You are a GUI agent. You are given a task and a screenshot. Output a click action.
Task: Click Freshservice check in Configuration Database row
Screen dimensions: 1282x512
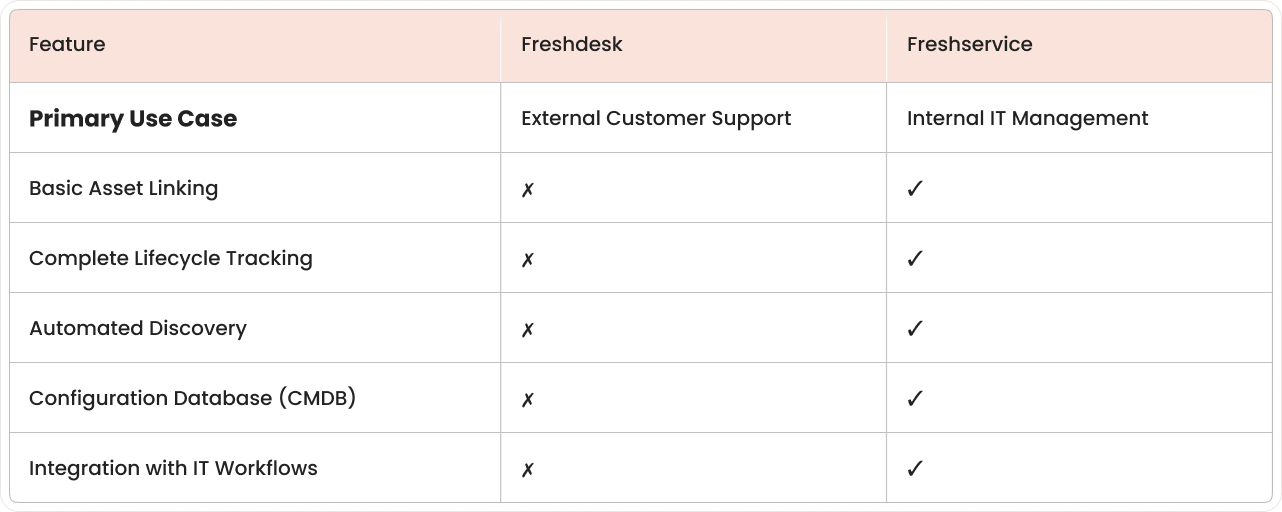(914, 399)
